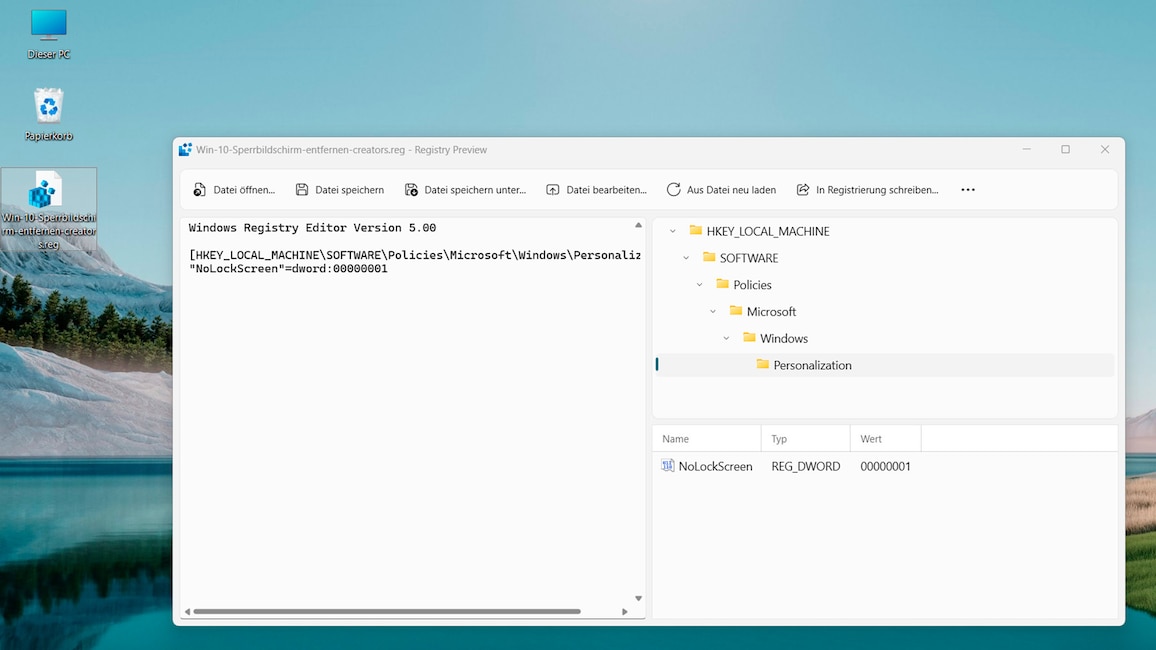Collapse the HKEY_LOCAL_MACHINE tree node
This screenshot has width=1156, height=650.
point(672,231)
